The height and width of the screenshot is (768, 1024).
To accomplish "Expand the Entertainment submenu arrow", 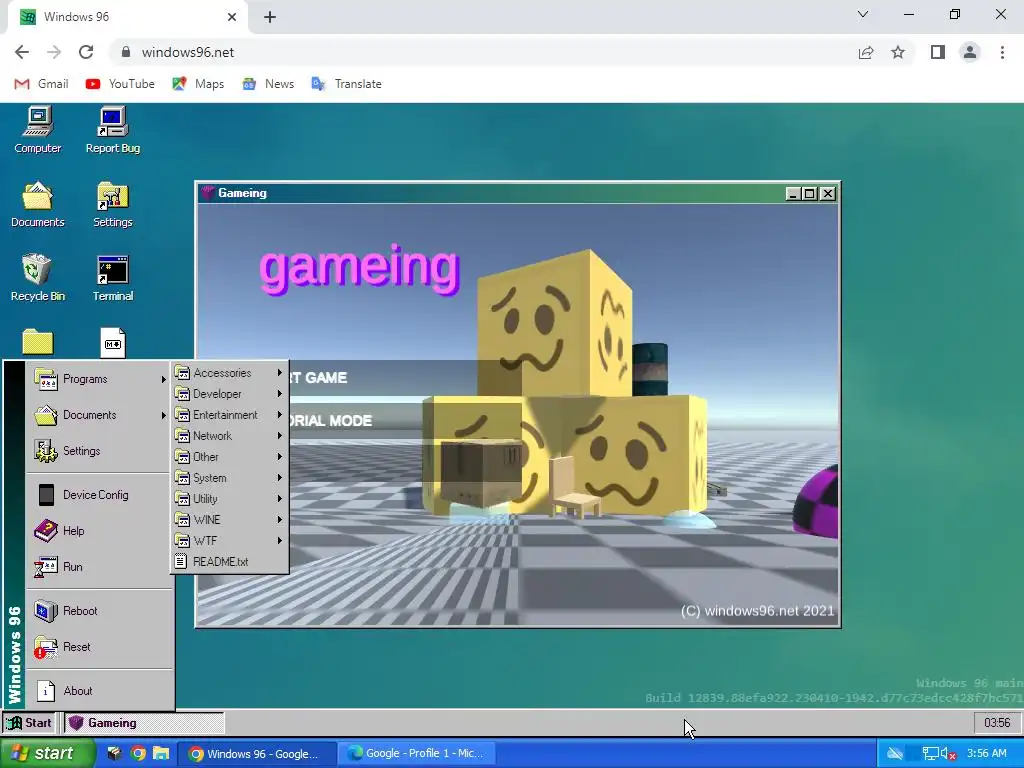I will click(280, 415).
